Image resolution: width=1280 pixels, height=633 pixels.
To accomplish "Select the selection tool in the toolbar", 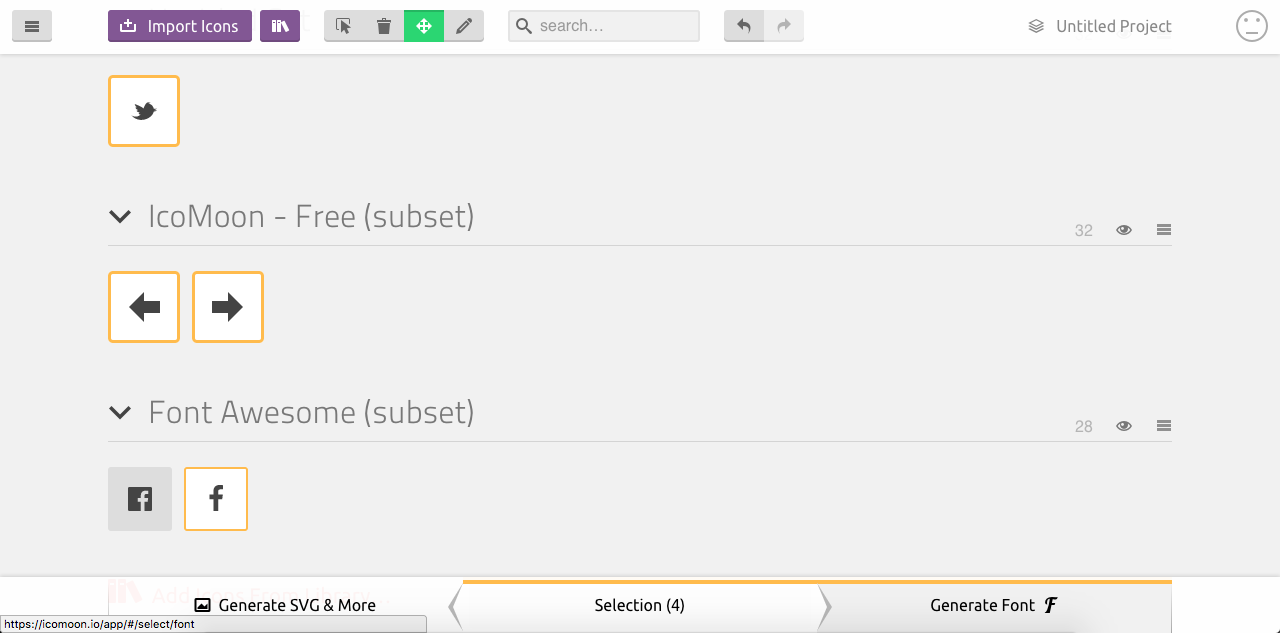I will tap(344, 26).
